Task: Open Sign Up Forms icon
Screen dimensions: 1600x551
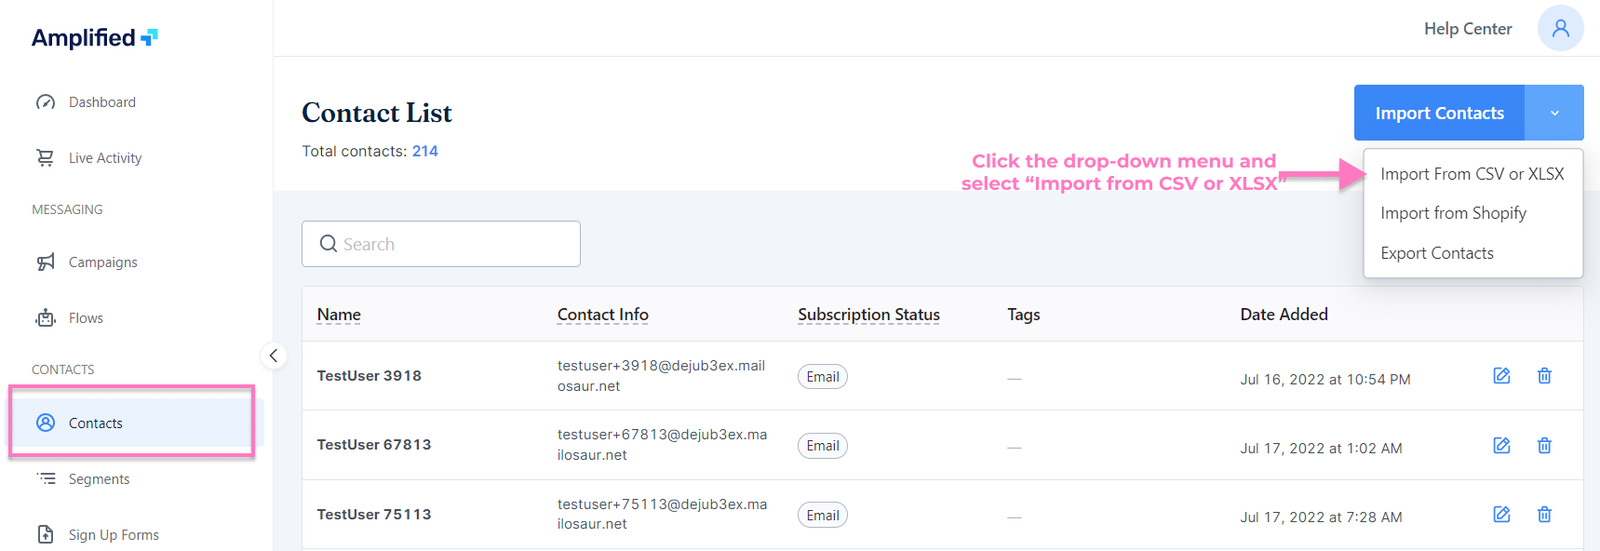Action: pos(45,534)
